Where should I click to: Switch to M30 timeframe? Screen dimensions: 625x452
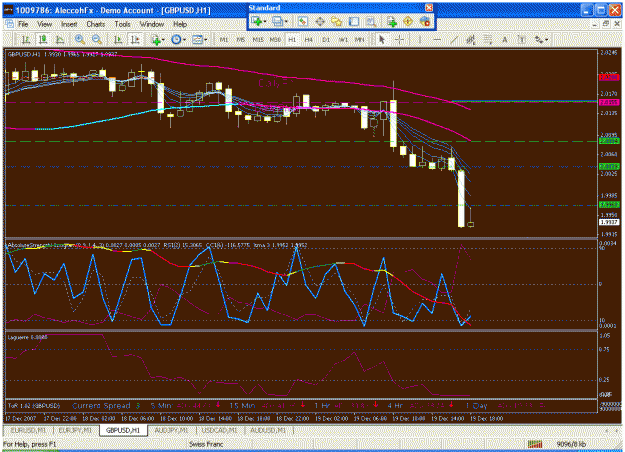coord(275,39)
